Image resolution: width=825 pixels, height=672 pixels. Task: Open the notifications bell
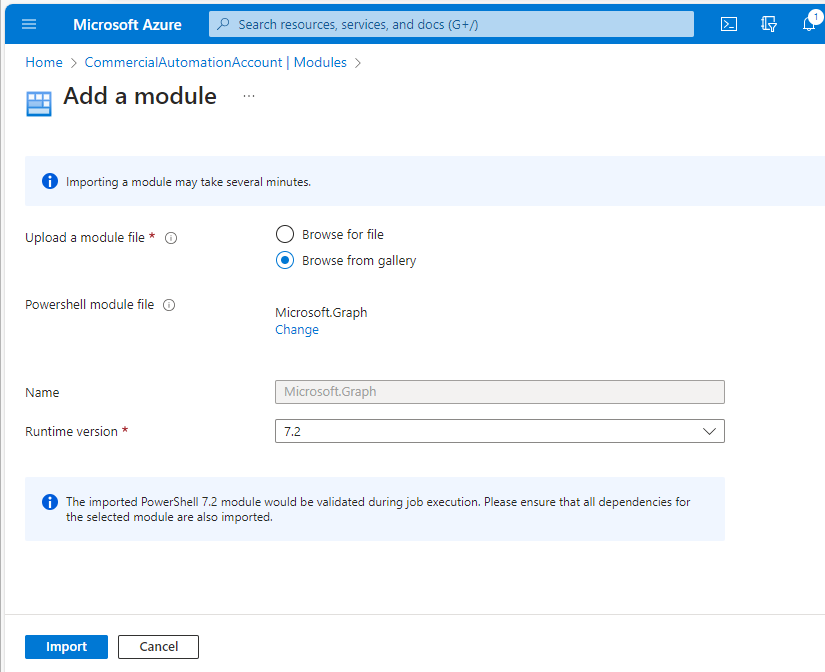click(808, 24)
